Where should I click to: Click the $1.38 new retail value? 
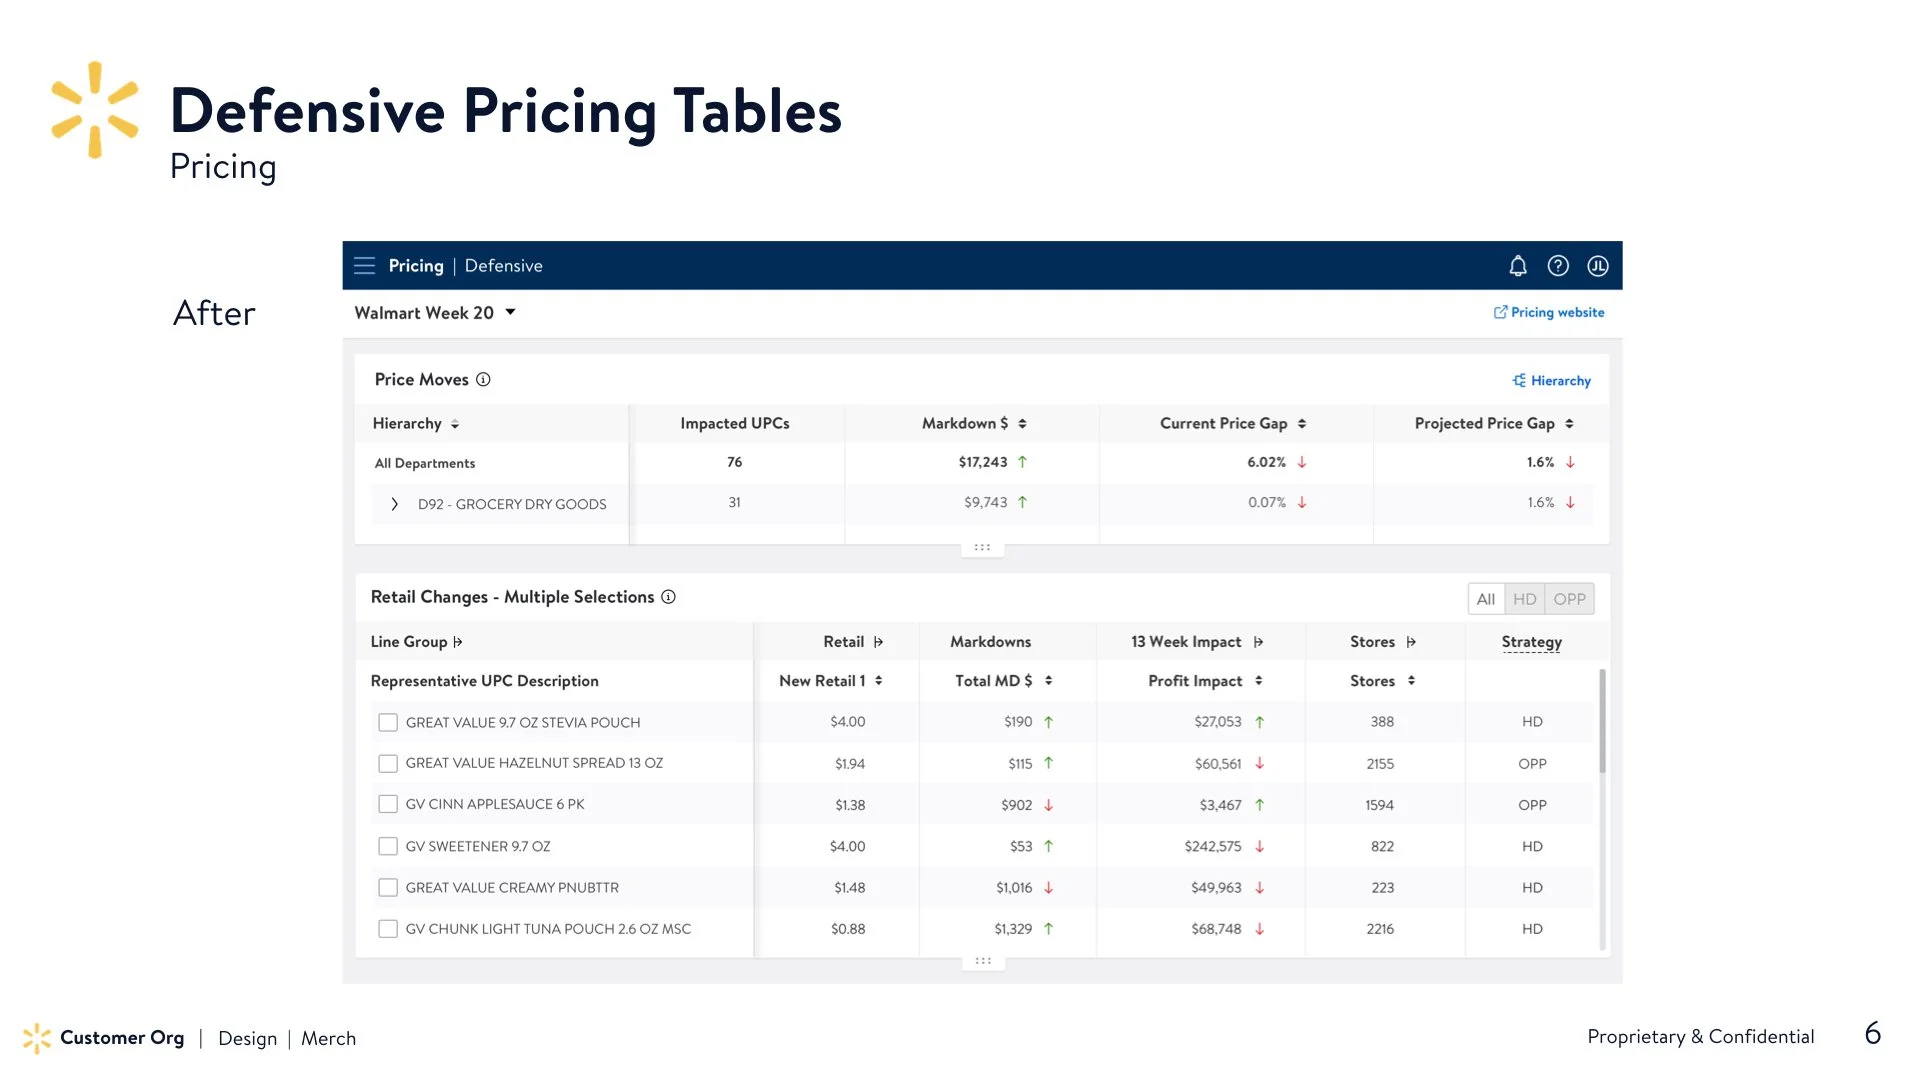(x=850, y=805)
